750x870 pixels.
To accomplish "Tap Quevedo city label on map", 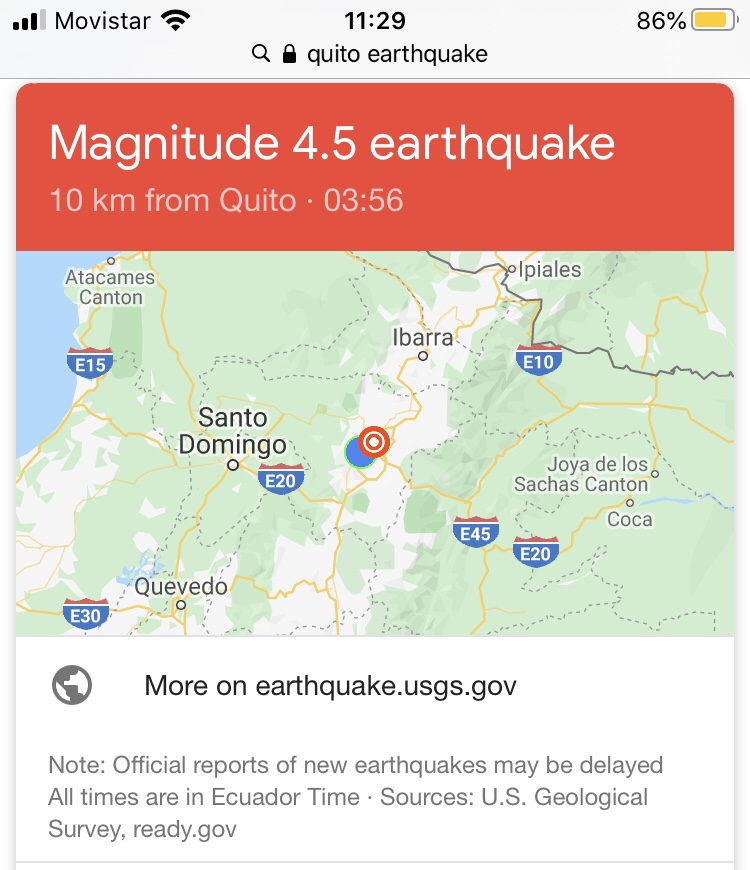I will (181, 587).
